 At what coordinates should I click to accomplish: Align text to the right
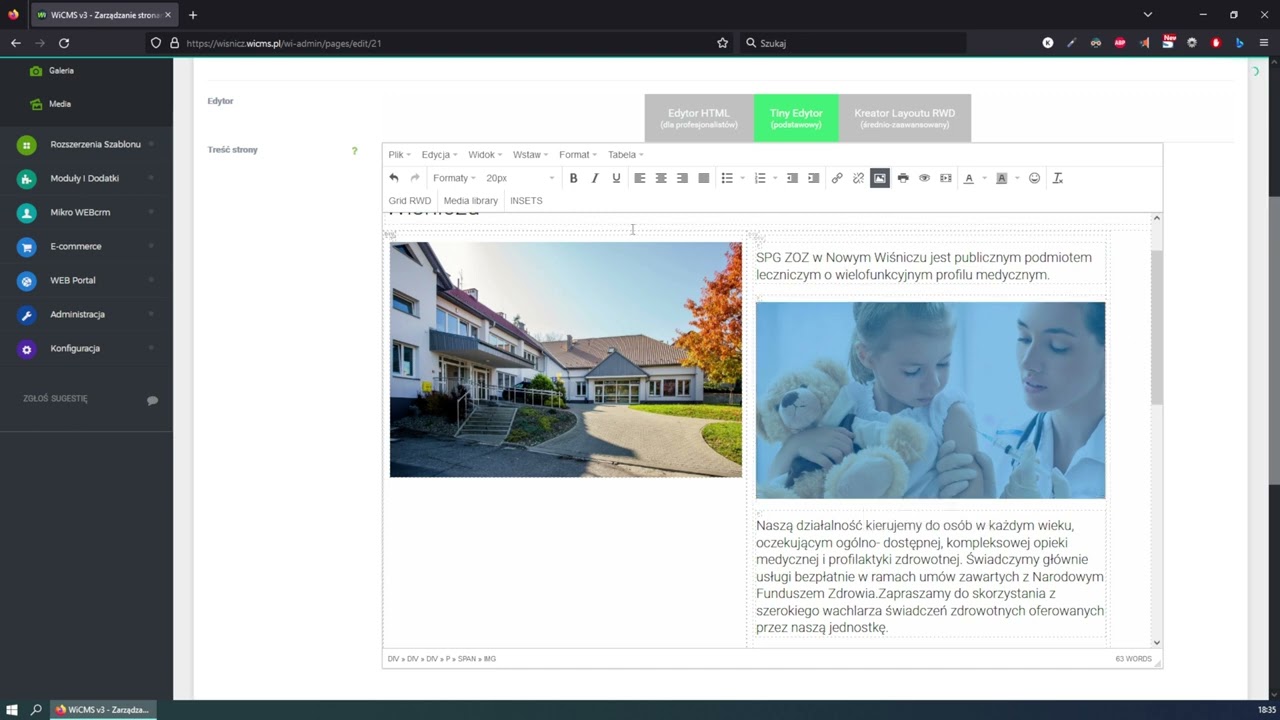[x=682, y=178]
